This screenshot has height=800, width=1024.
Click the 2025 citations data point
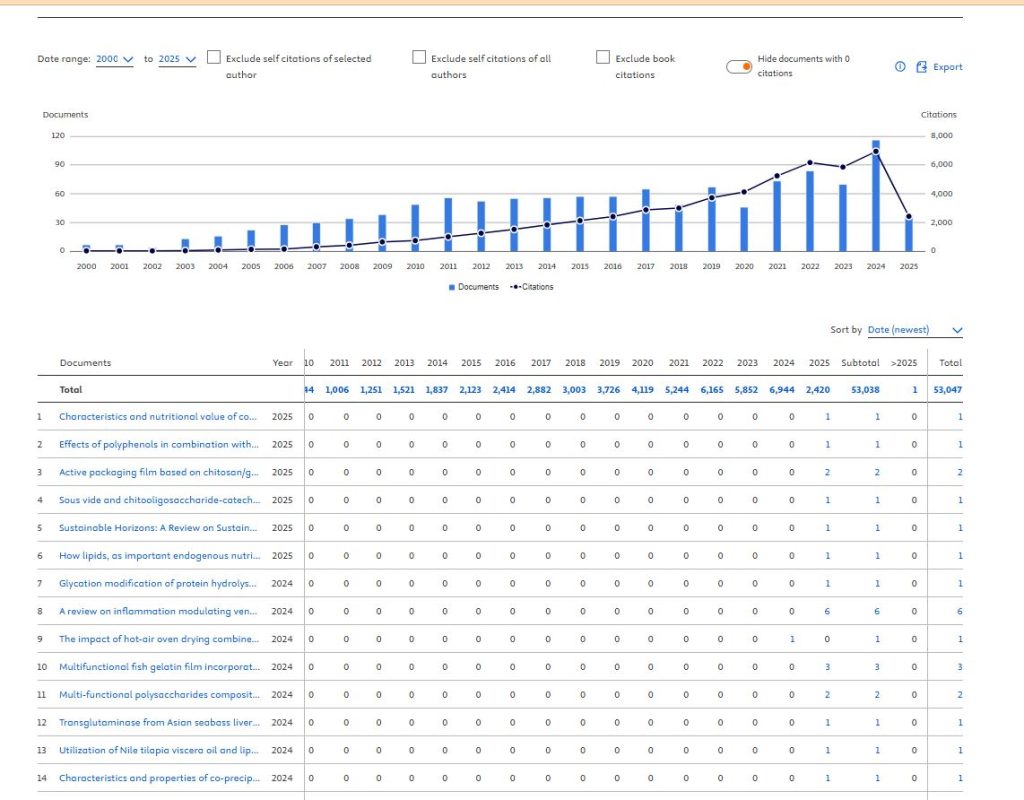[x=908, y=216]
